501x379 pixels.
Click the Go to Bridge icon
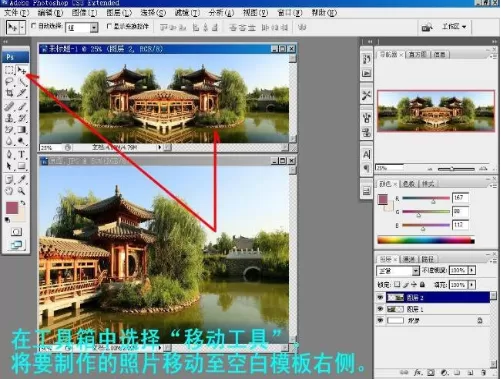pos(427,27)
